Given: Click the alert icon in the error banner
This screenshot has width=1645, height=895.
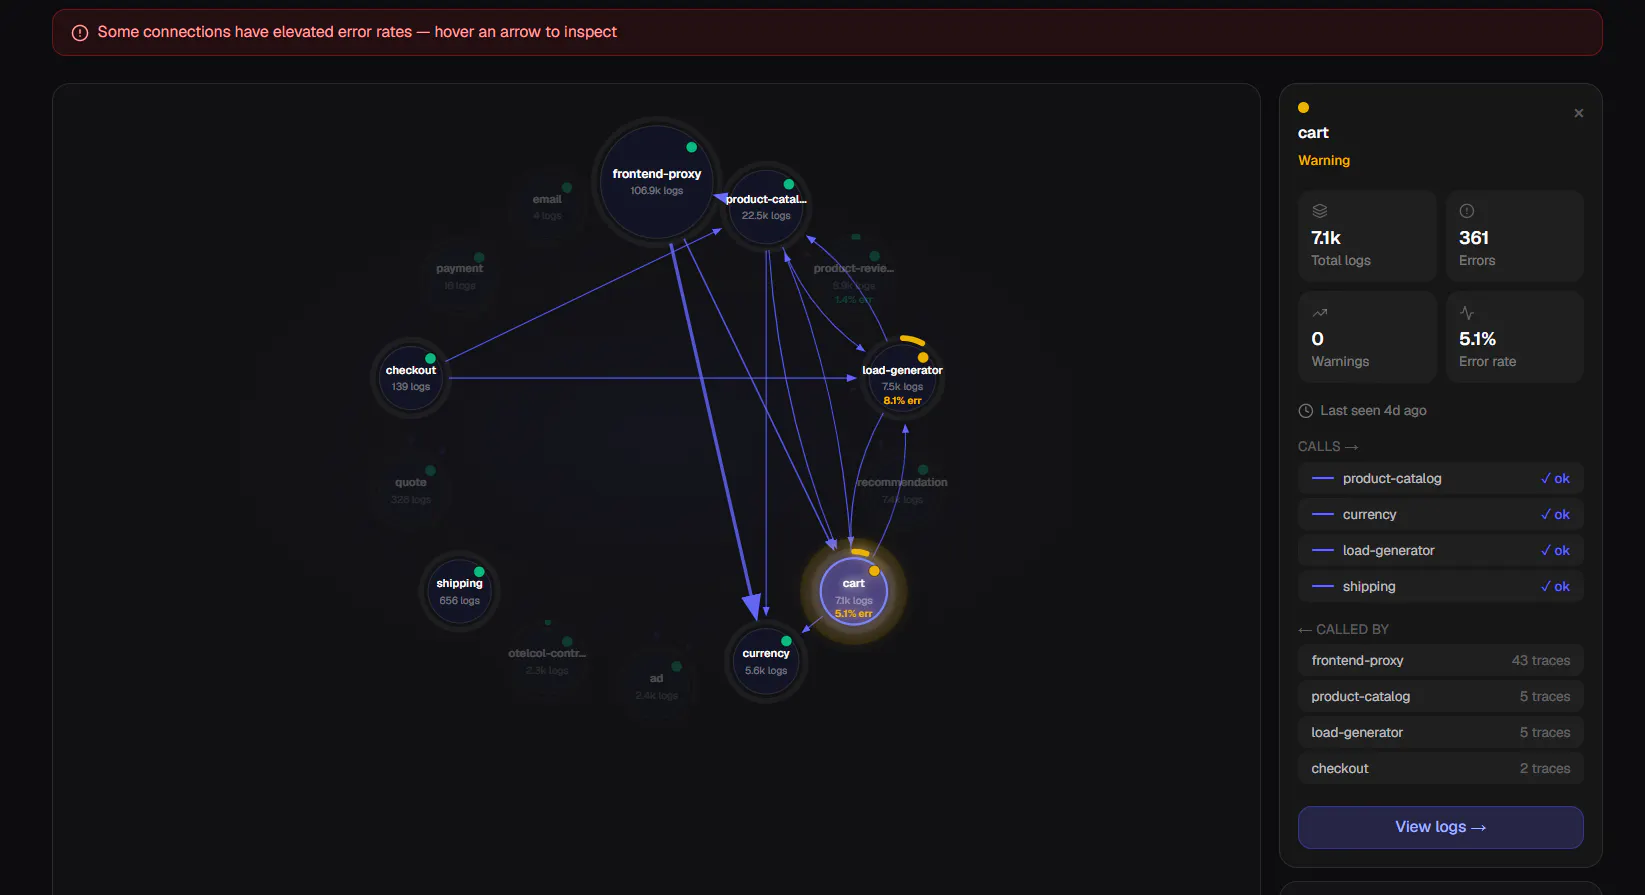Looking at the screenshot, I should (x=80, y=33).
